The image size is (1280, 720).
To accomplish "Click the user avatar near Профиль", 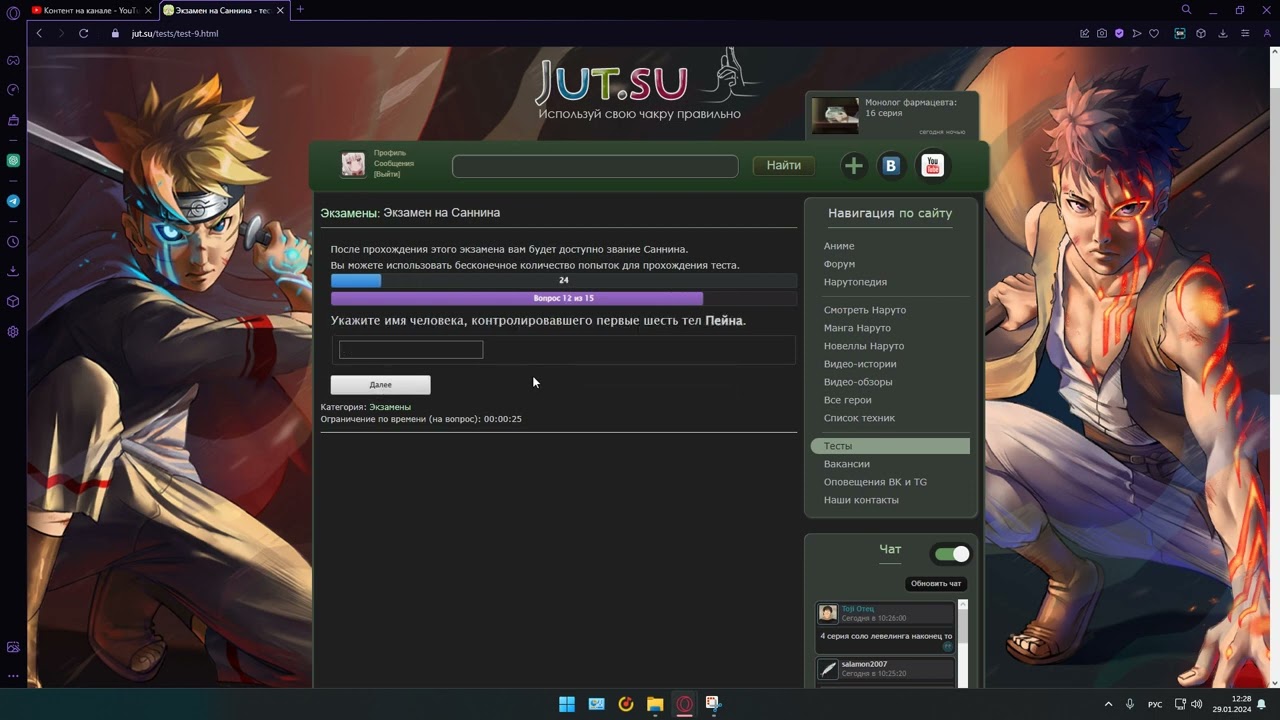I will pyautogui.click(x=353, y=164).
